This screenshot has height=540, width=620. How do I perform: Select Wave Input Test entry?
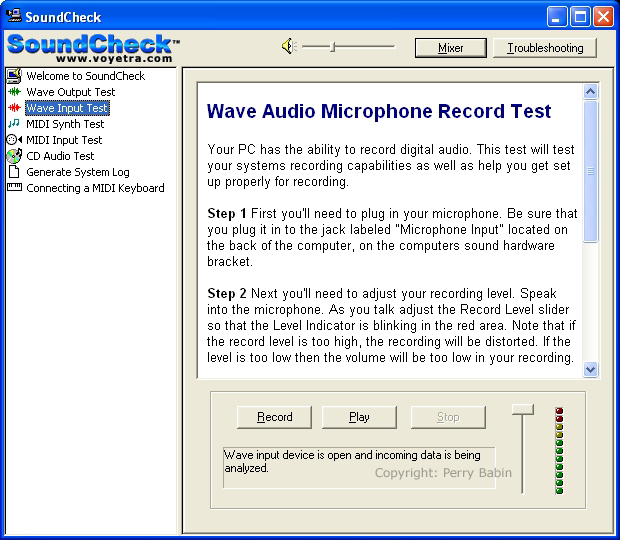click(67, 108)
